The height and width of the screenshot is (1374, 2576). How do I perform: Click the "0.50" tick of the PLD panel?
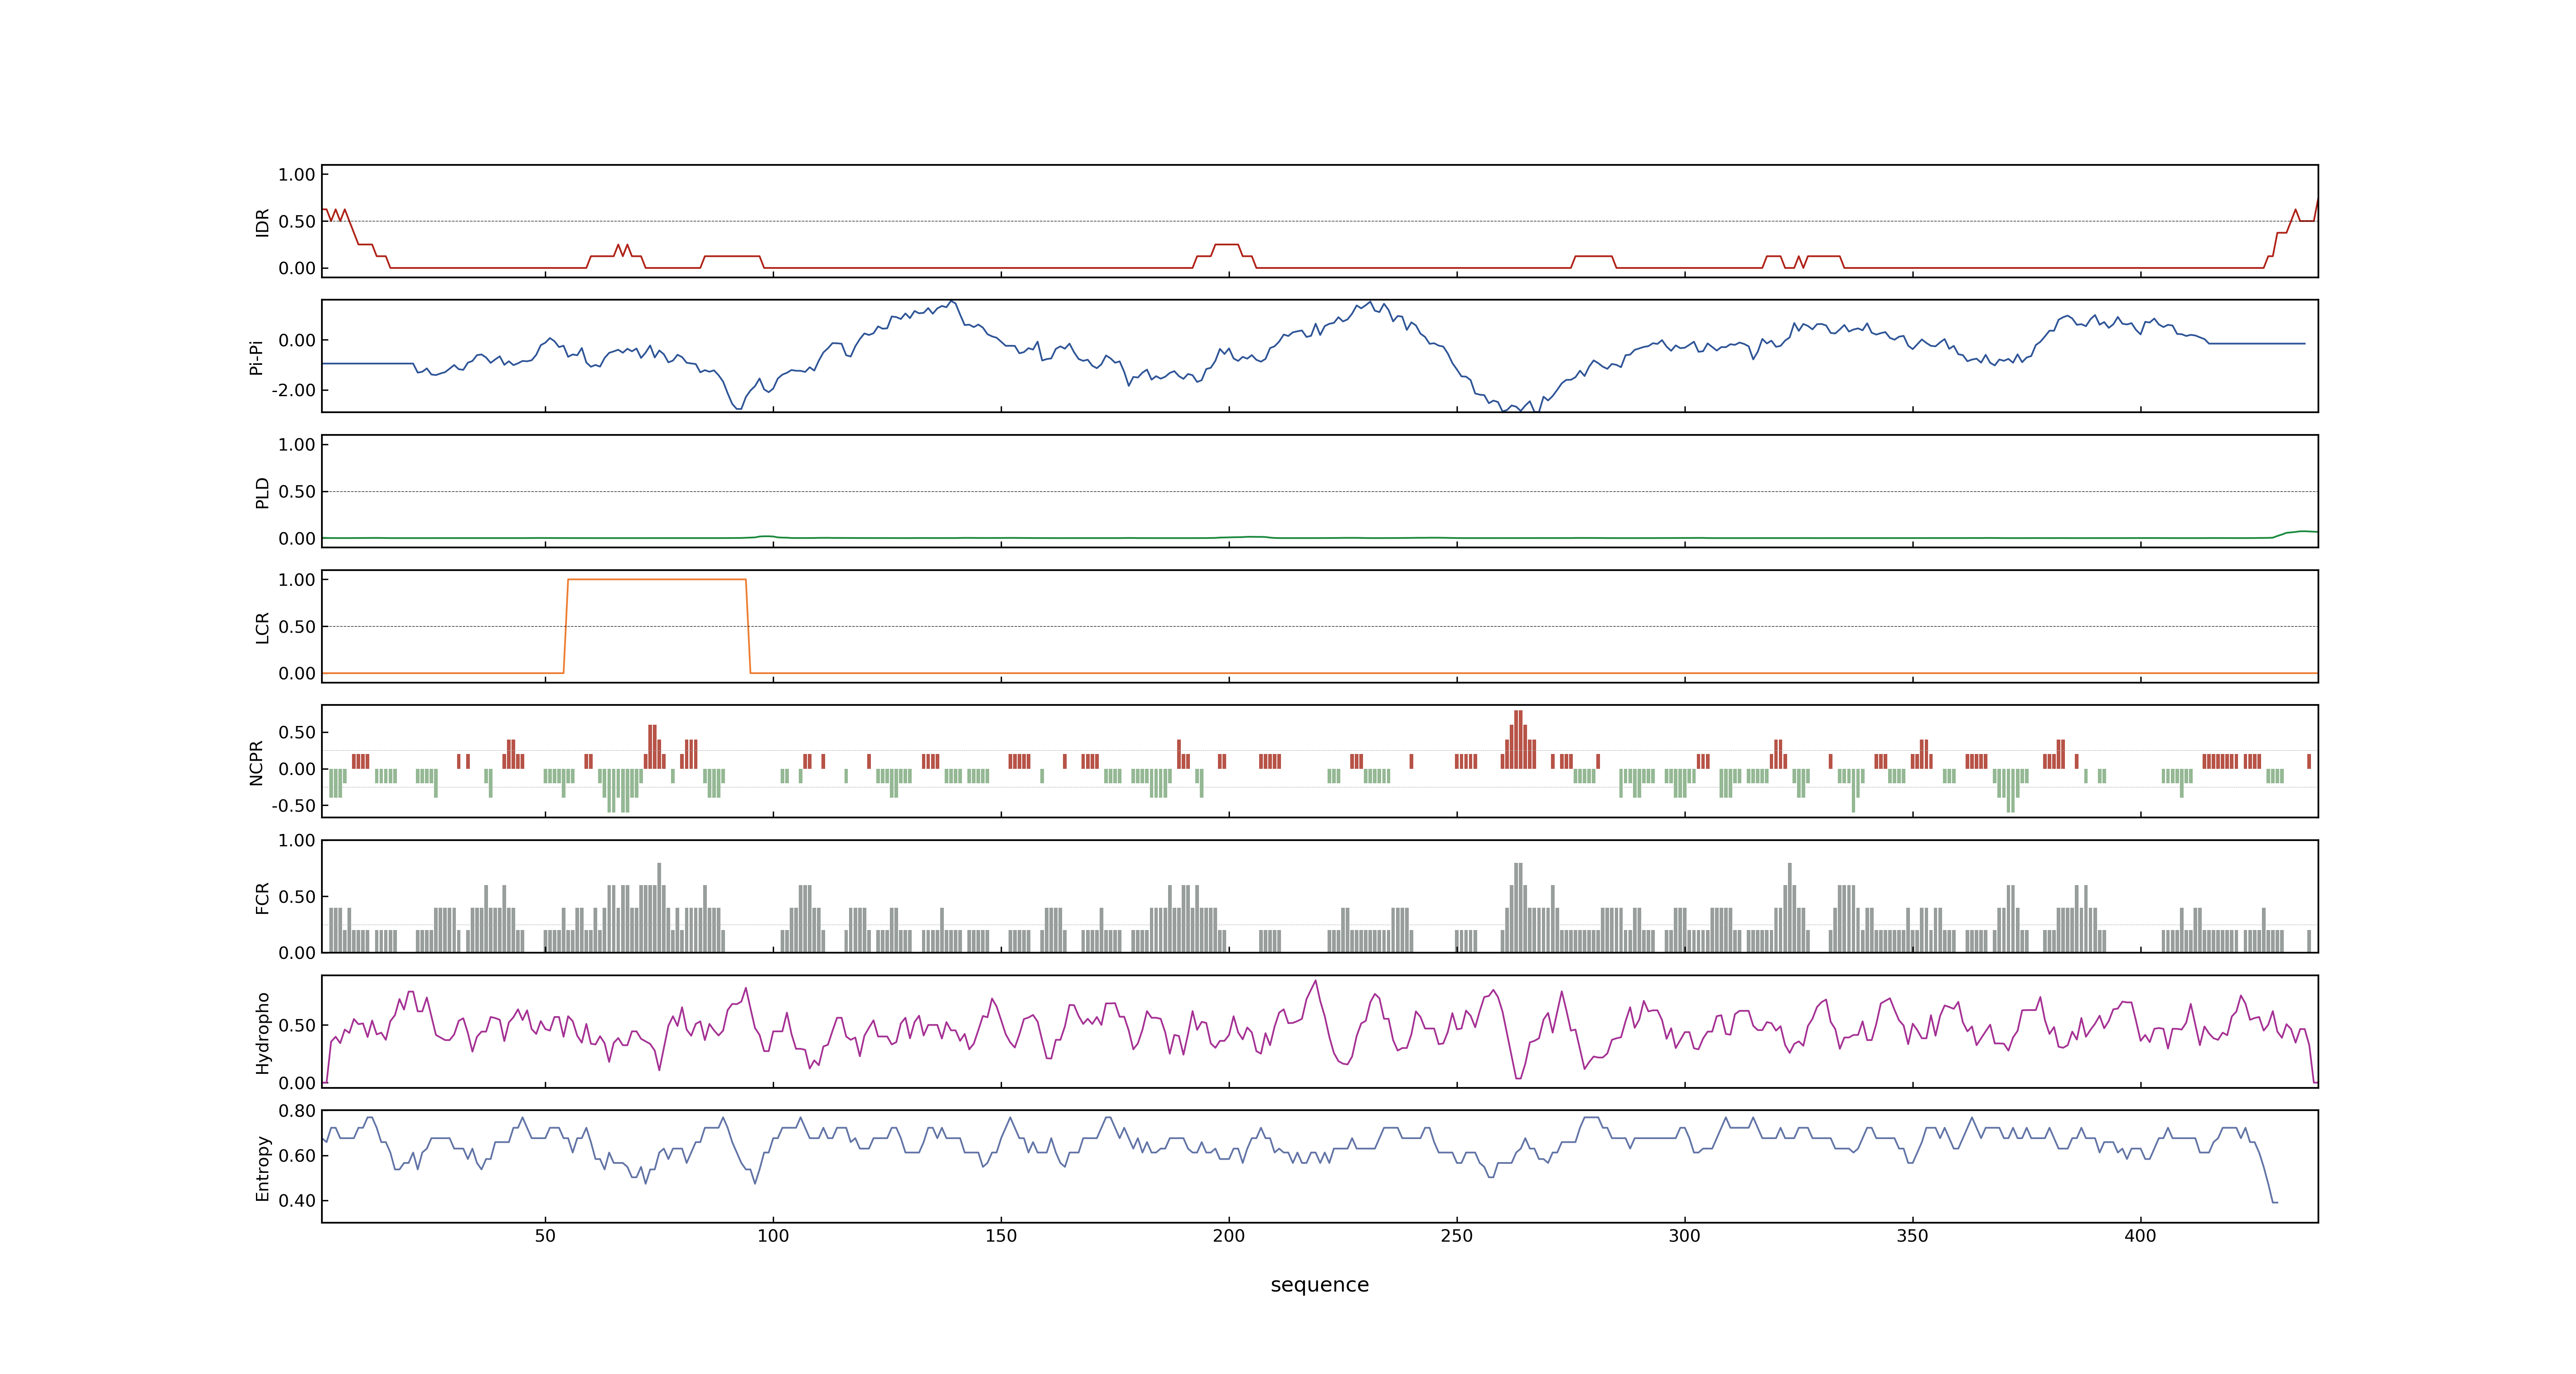[297, 492]
